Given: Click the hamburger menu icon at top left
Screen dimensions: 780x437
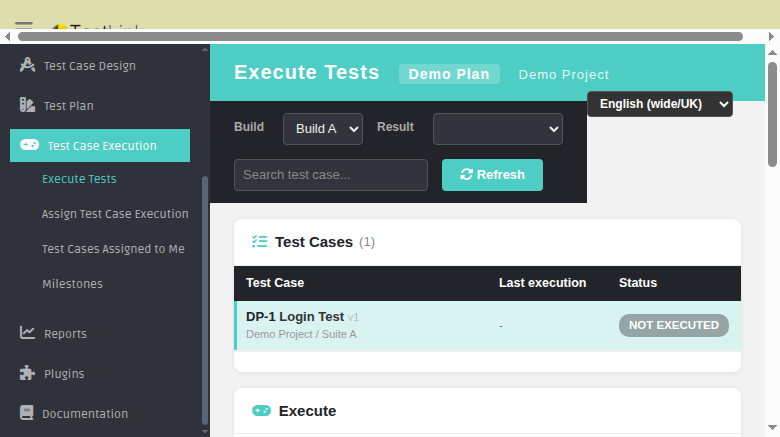Looking at the screenshot, I should coord(24,25).
